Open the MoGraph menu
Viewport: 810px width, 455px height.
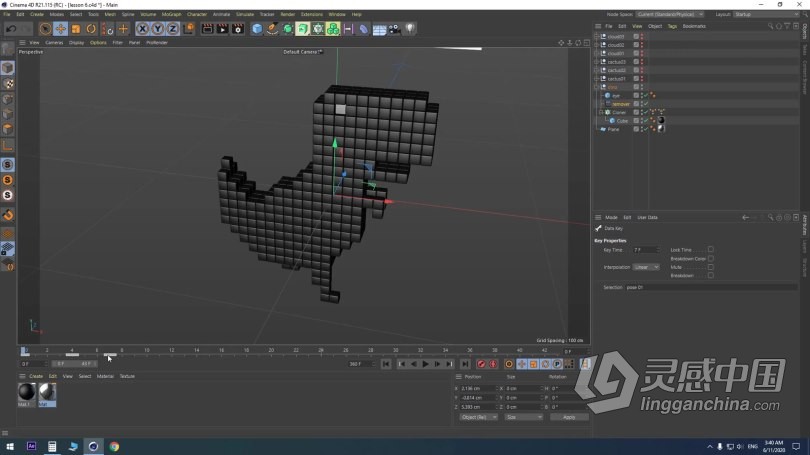click(x=172, y=14)
